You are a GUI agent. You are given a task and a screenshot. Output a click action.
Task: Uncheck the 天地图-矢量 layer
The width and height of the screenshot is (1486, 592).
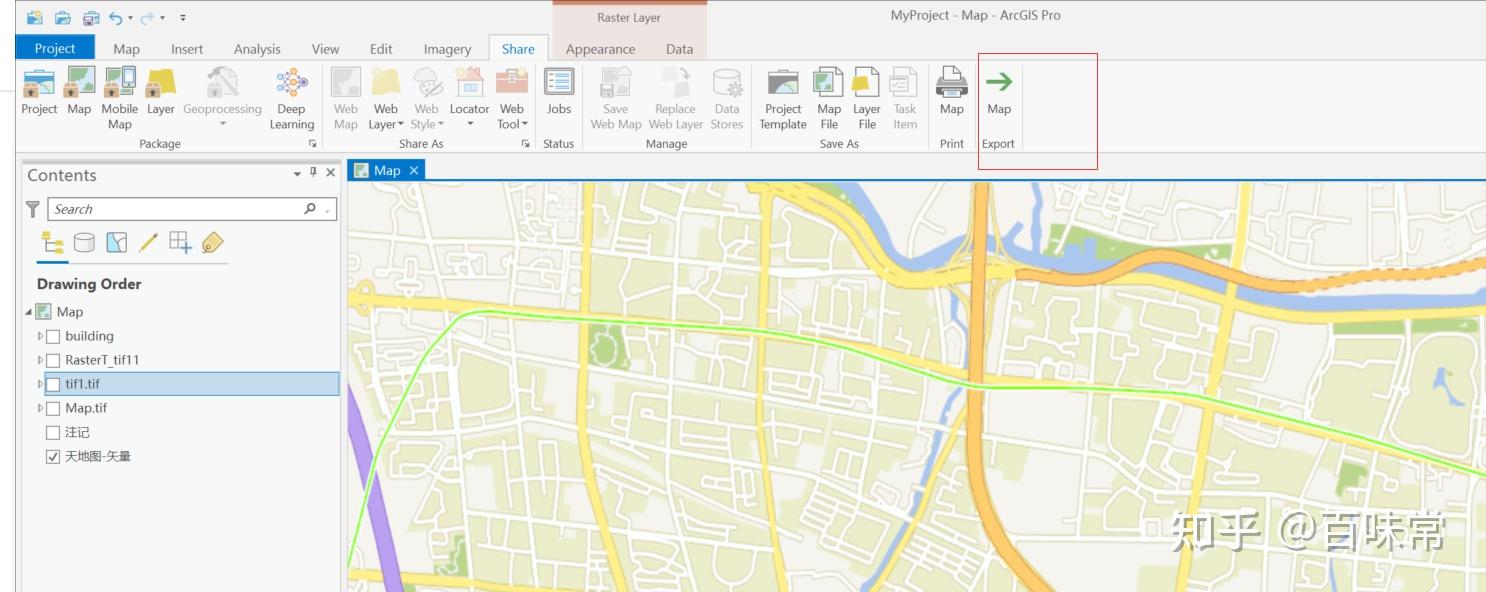[x=53, y=455]
